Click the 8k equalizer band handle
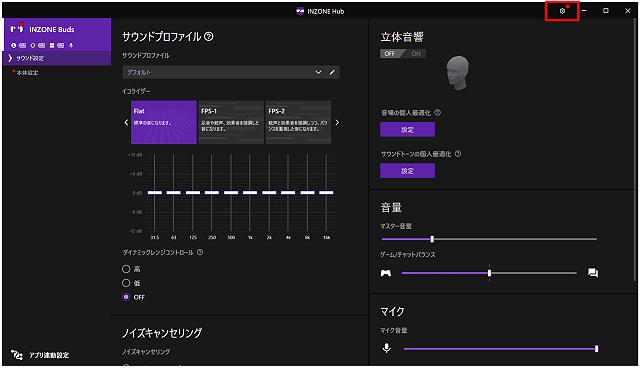This screenshot has width=640, height=368. click(307, 193)
